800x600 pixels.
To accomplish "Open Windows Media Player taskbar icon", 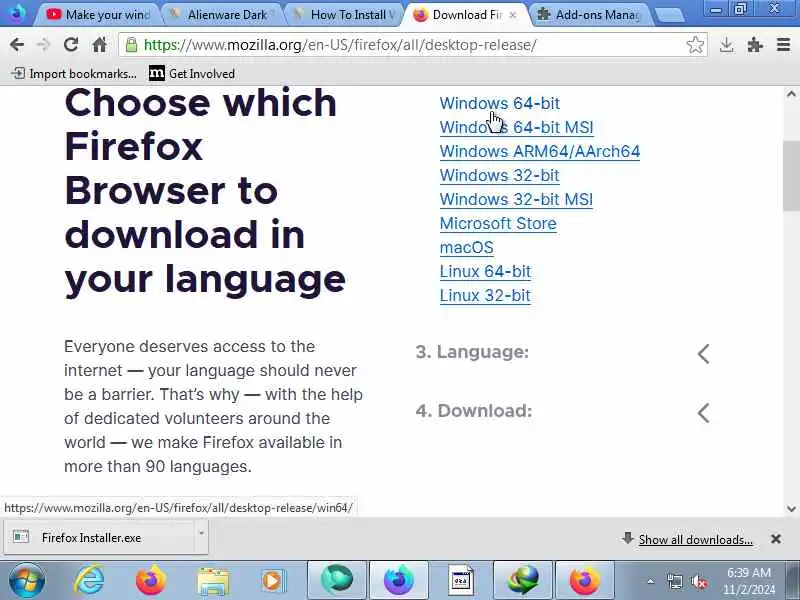I will pyautogui.click(x=274, y=581).
